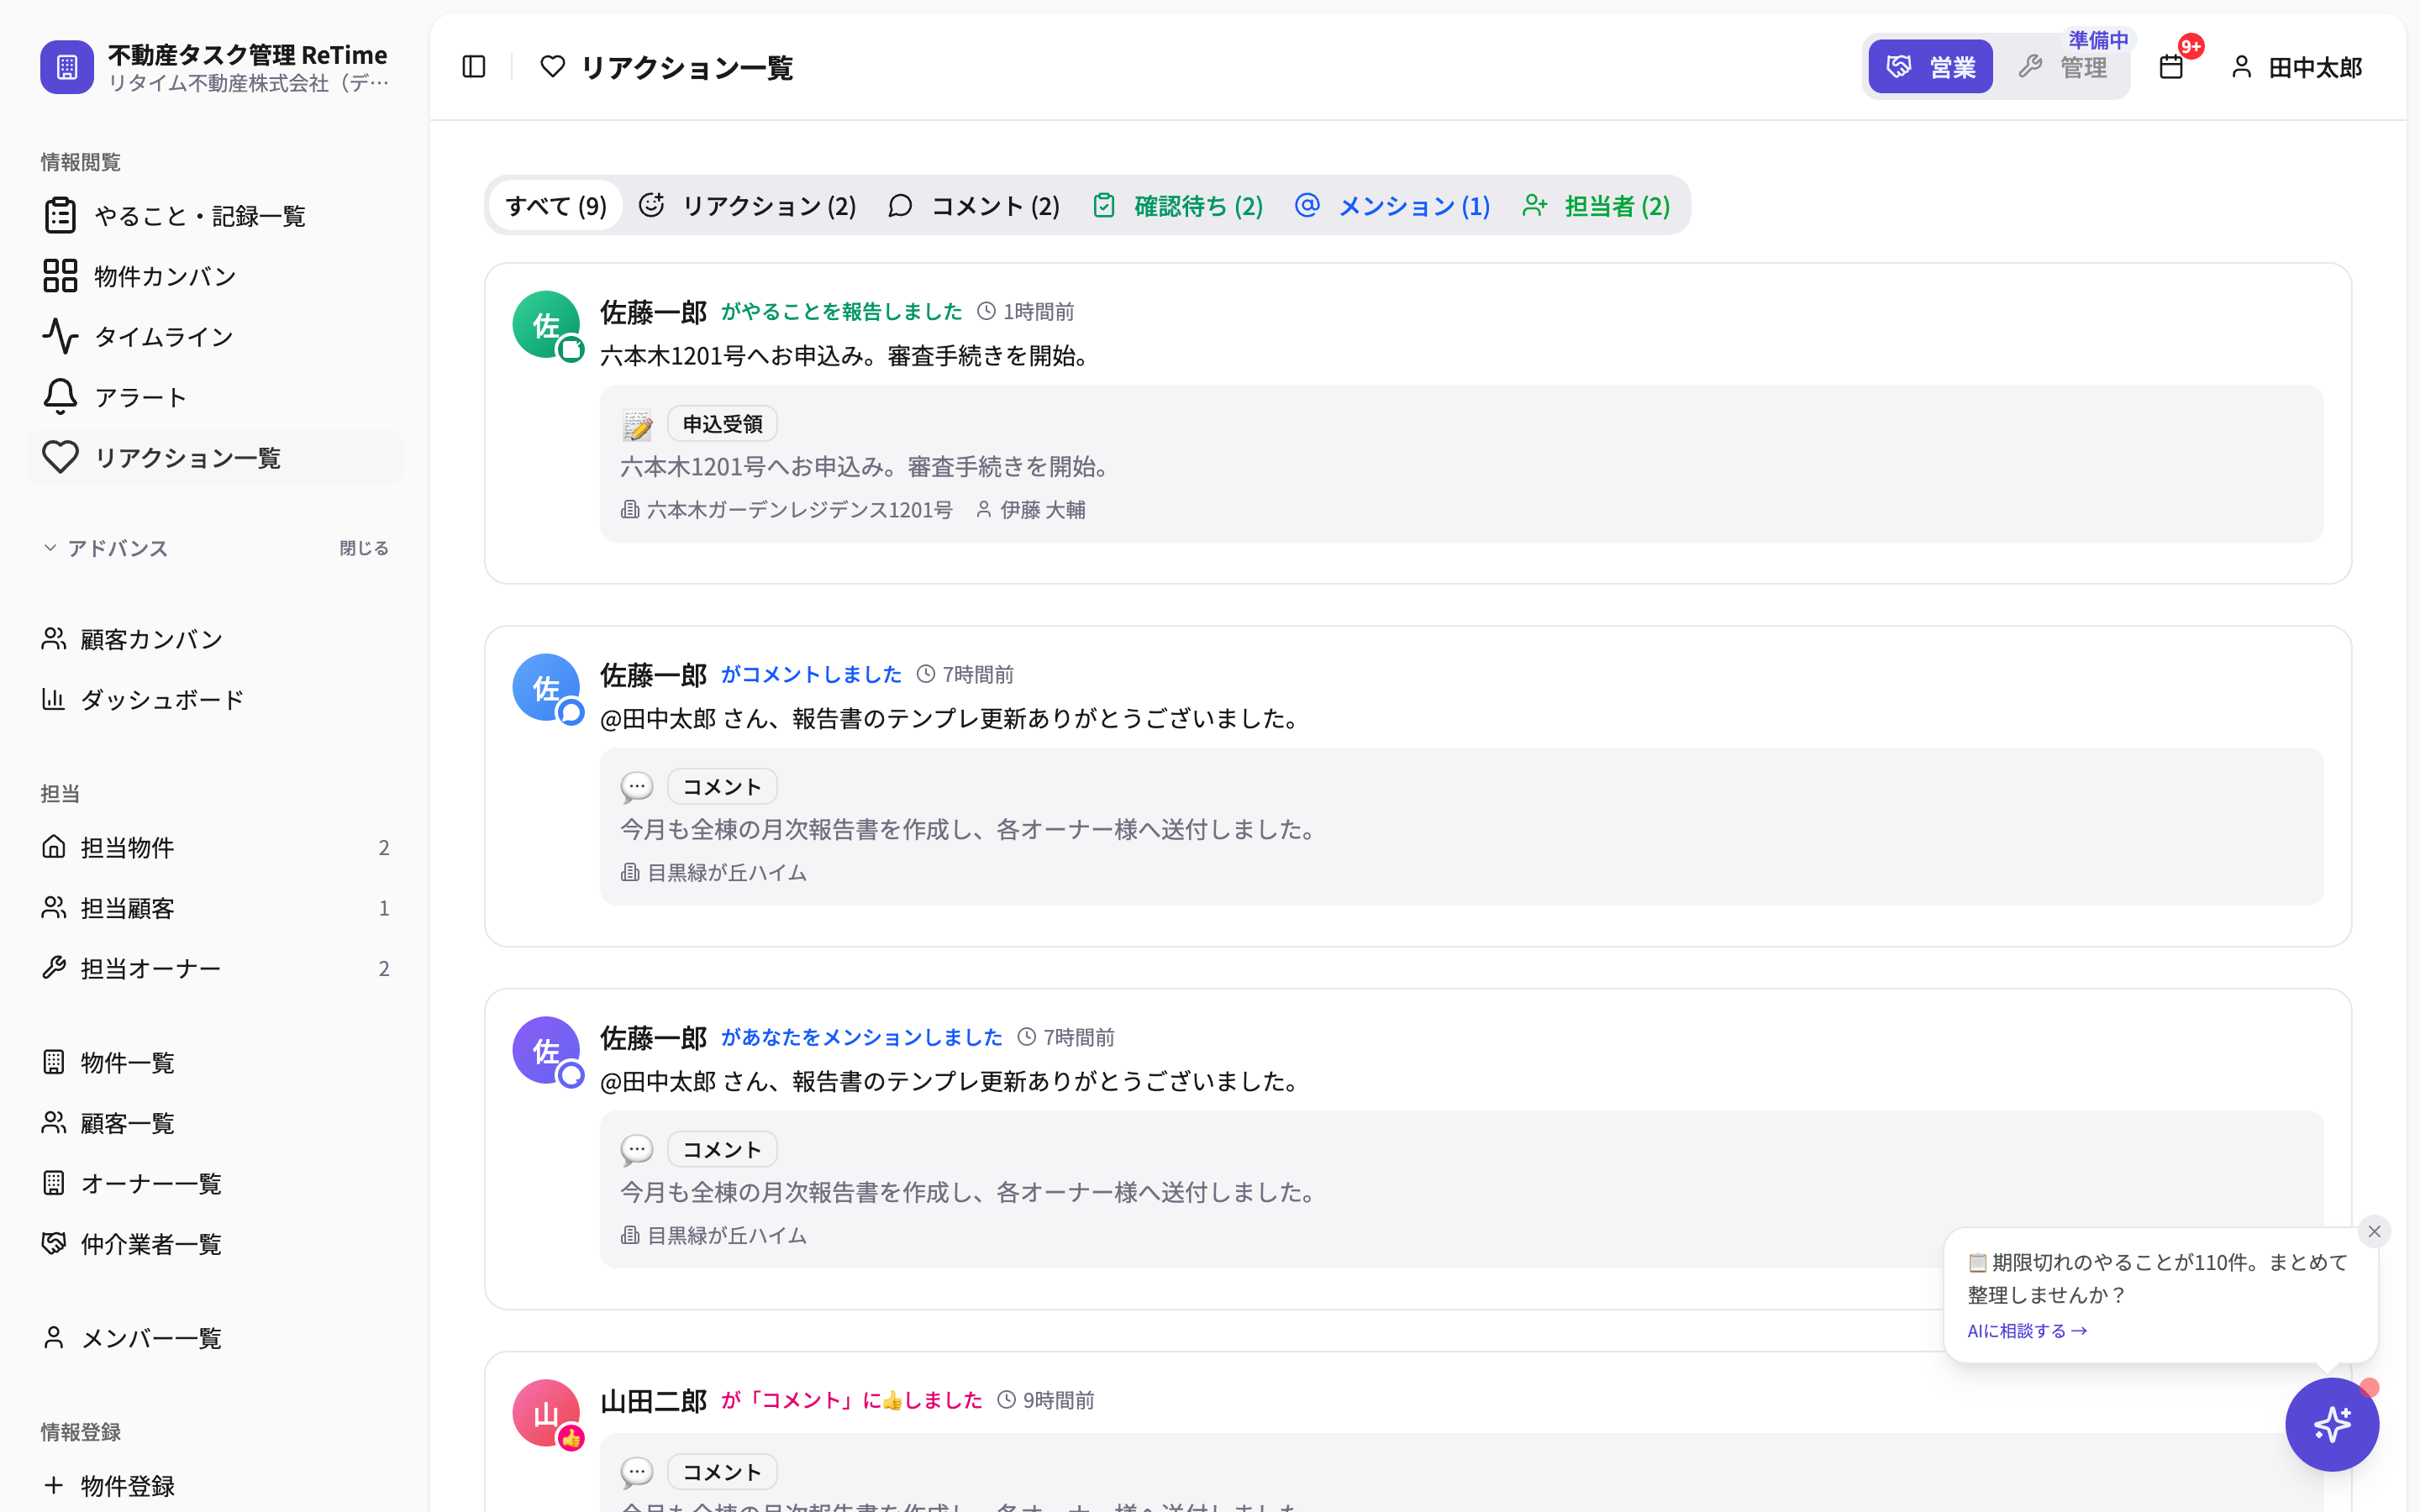Switch to 管理 mode

[2063, 67]
